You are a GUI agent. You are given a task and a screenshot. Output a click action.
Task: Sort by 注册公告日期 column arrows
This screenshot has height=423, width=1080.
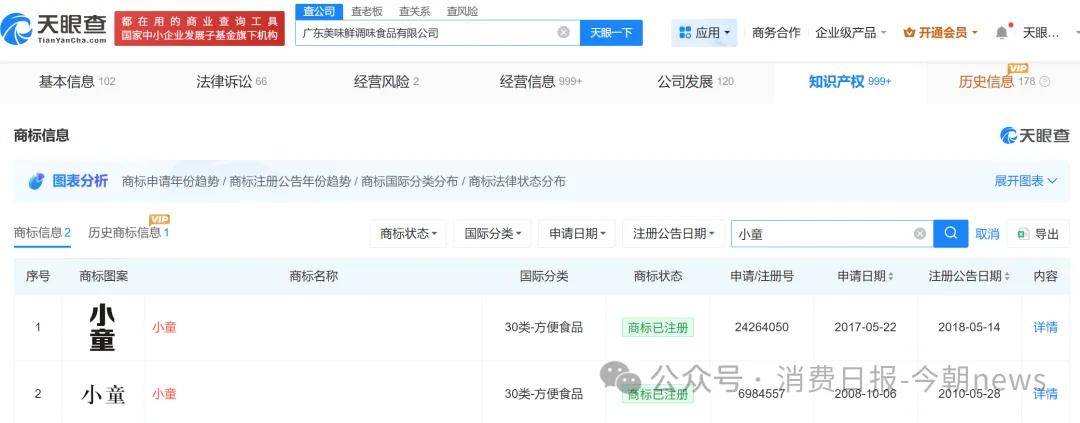pyautogui.click(x=1007, y=276)
